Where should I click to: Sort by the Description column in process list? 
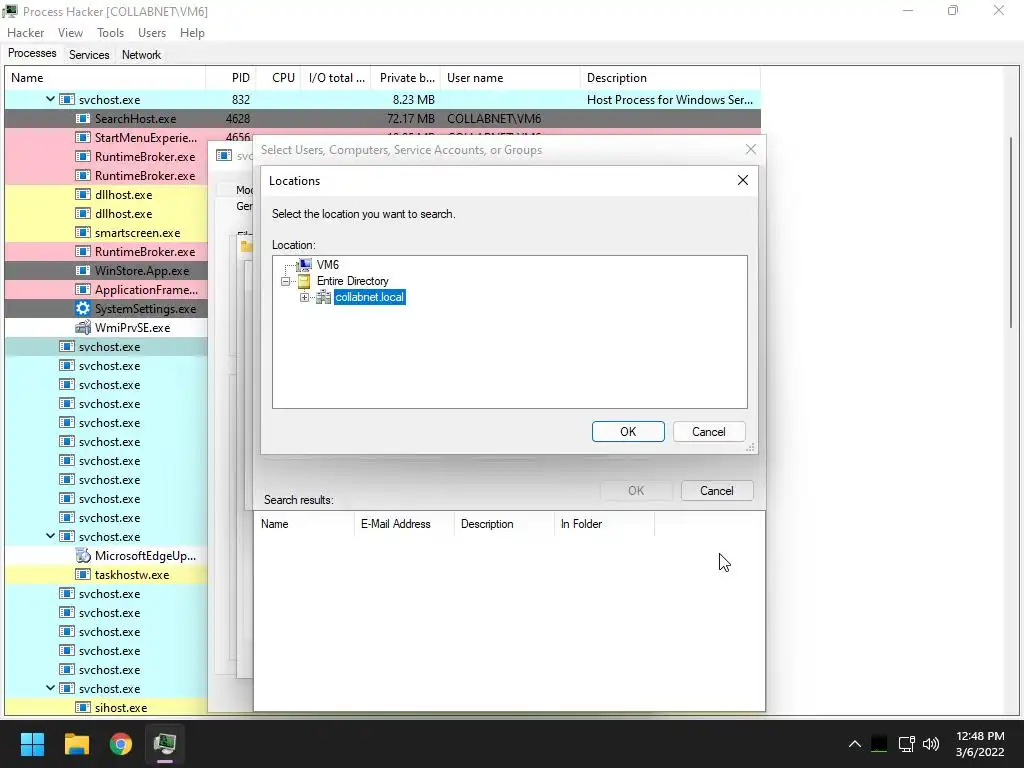coord(670,78)
